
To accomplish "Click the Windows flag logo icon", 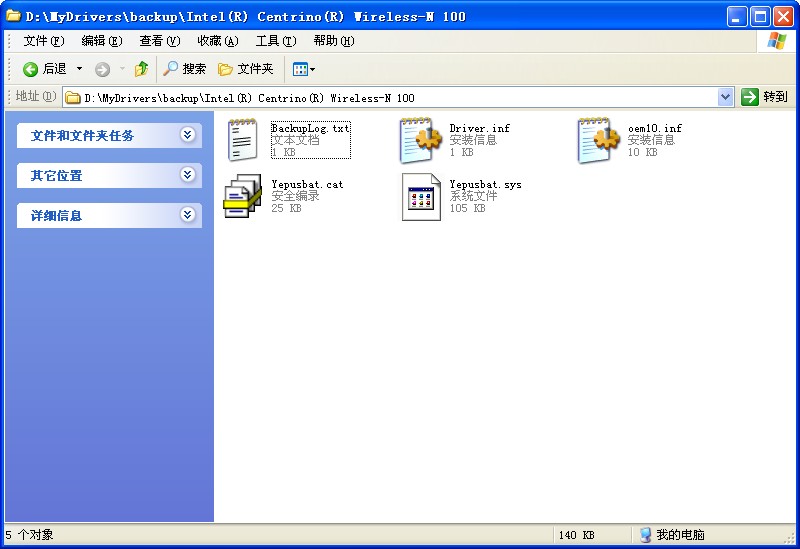I will click(x=777, y=41).
